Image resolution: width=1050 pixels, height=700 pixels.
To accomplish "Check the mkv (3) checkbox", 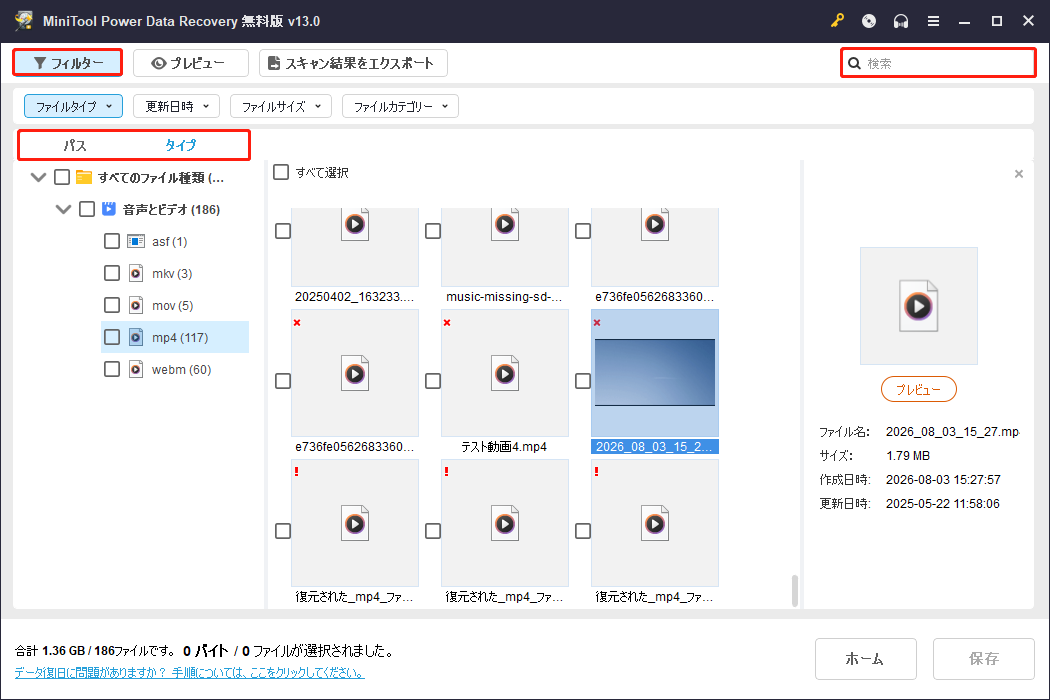I will coord(112,273).
